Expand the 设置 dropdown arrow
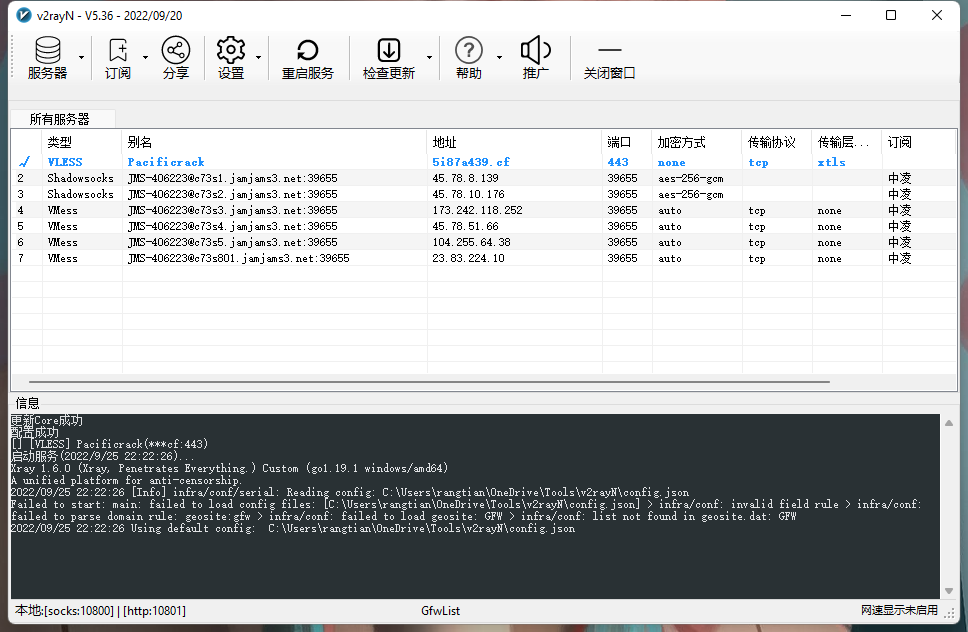The image size is (968, 632). pyautogui.click(x=259, y=58)
